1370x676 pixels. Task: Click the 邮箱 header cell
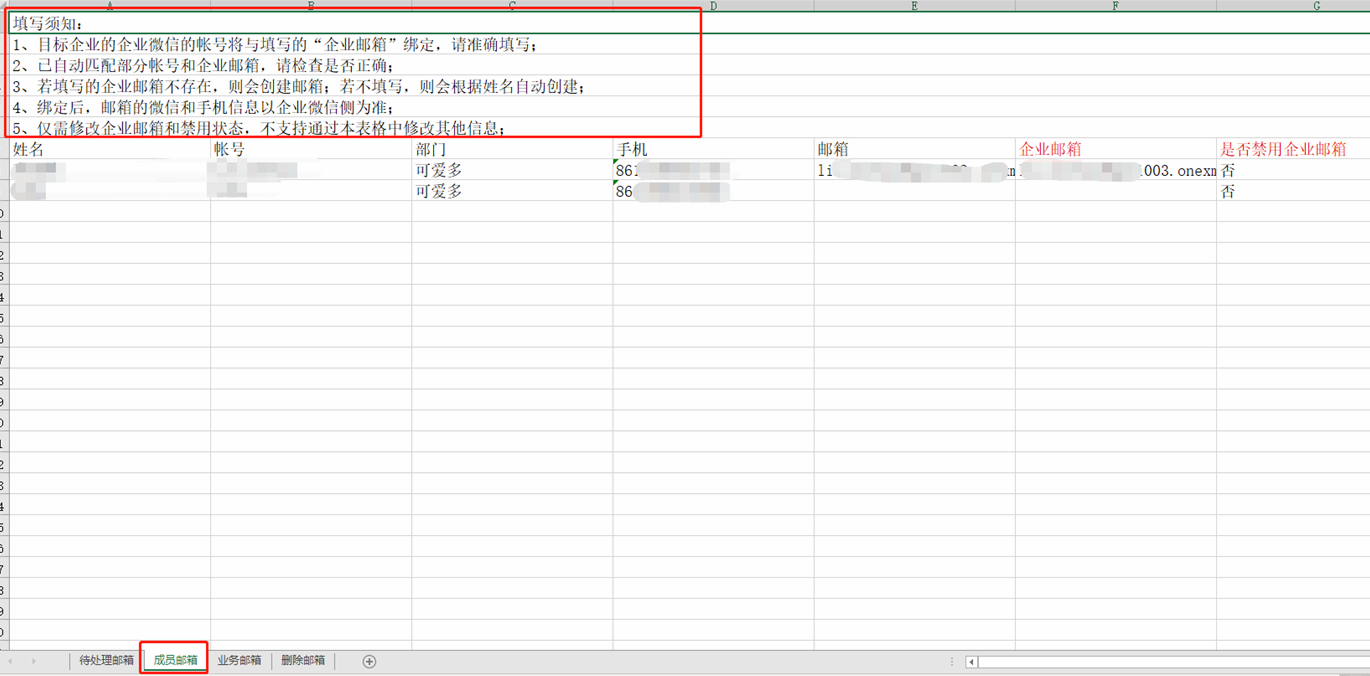pyautogui.click(x=914, y=149)
